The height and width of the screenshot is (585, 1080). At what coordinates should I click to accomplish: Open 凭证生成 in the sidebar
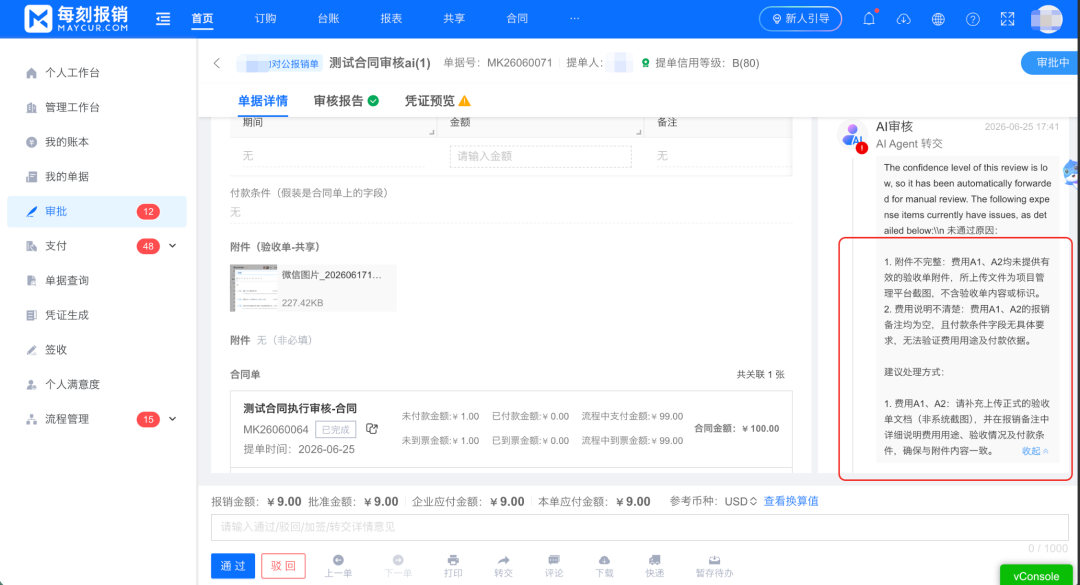pos(67,315)
